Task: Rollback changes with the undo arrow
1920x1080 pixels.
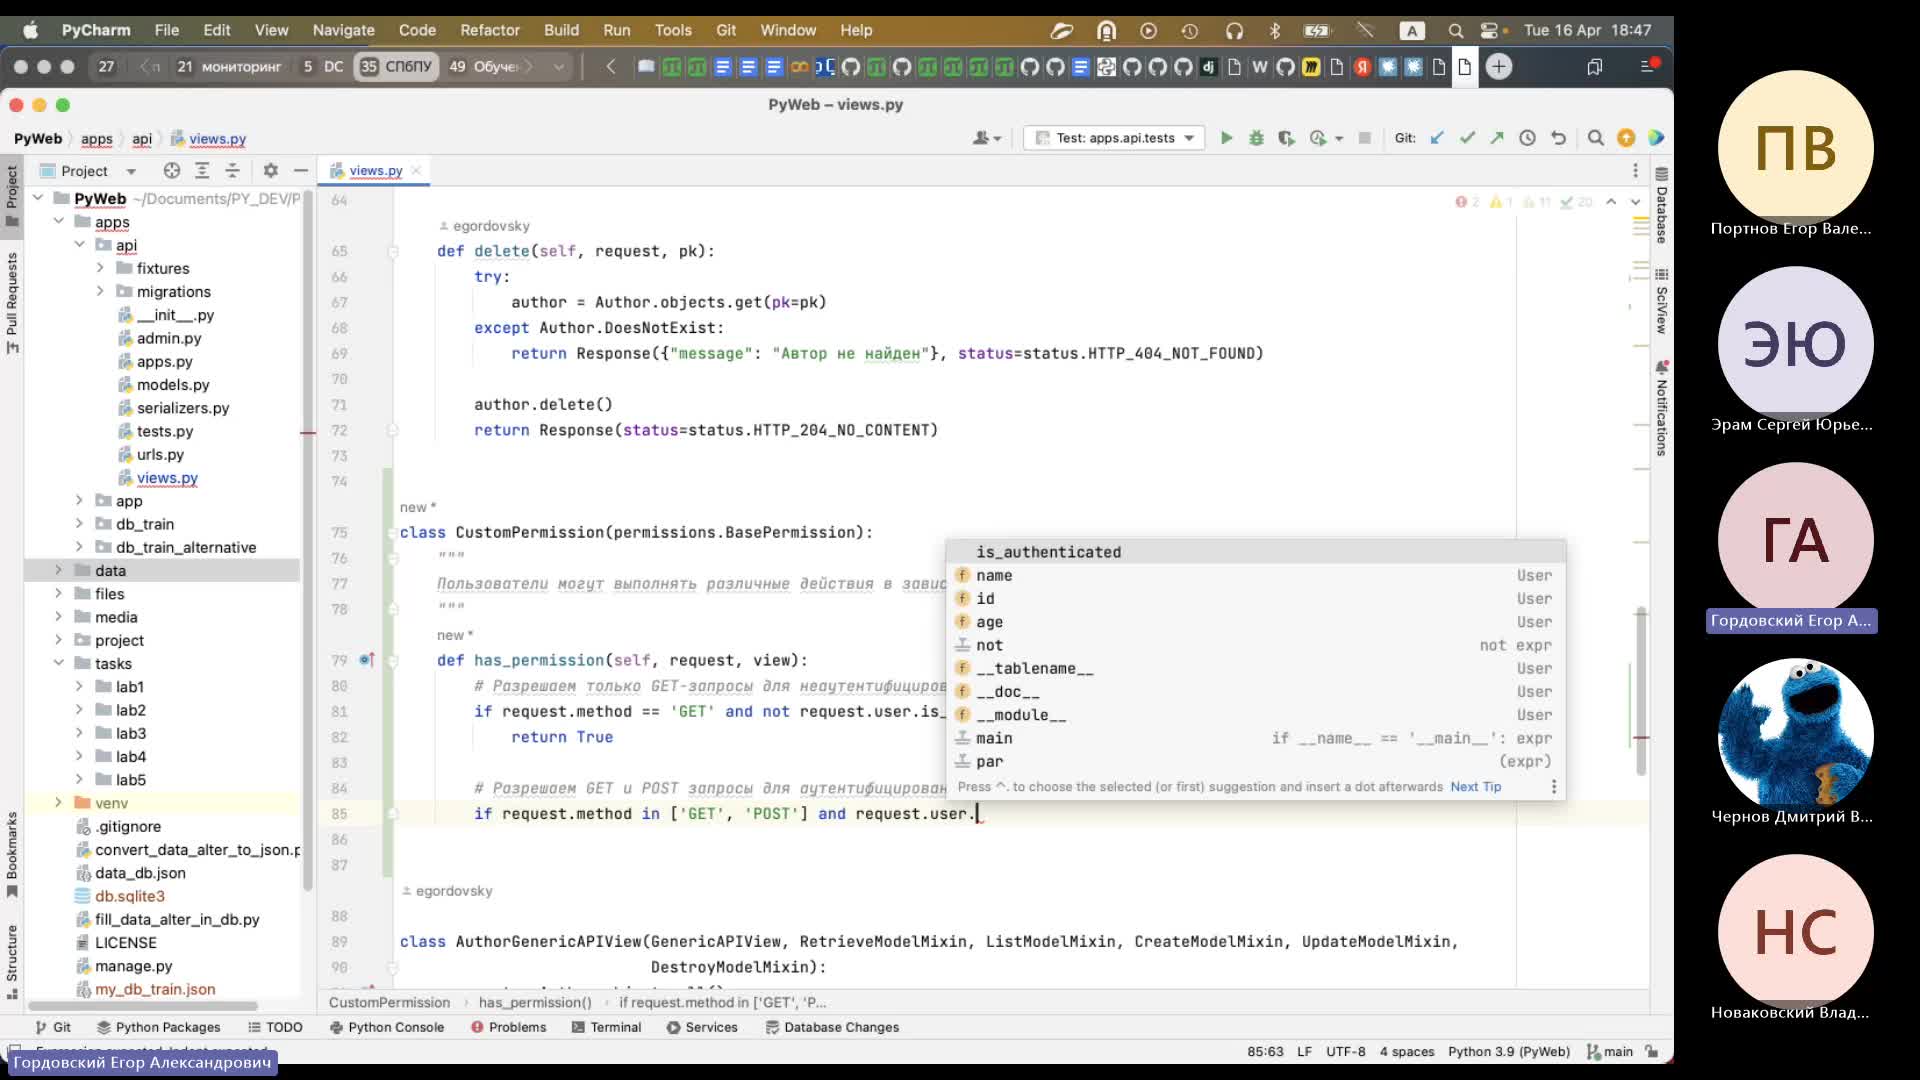Action: pos(1558,138)
